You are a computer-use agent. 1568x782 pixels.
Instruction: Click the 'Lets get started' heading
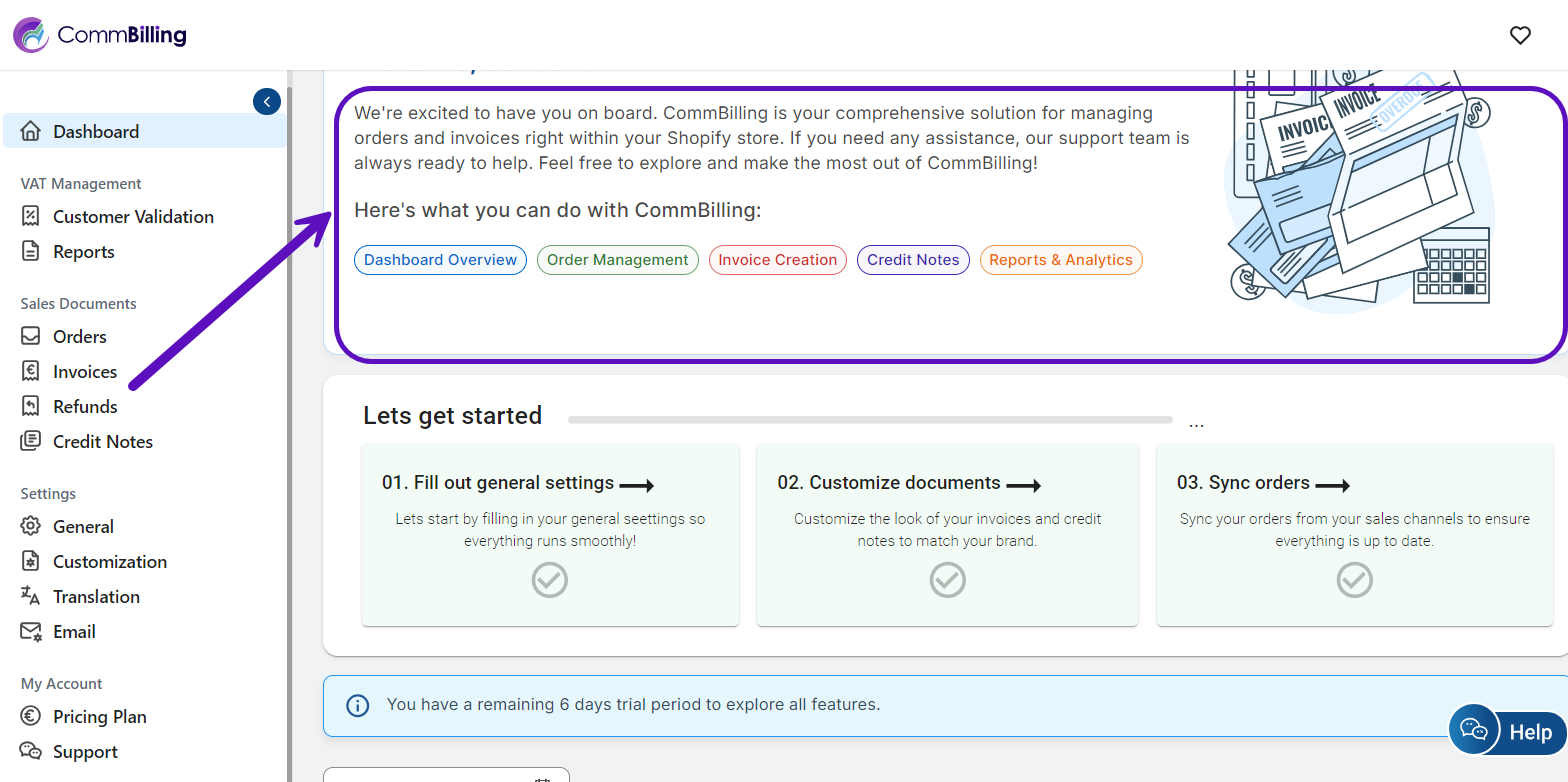pyautogui.click(x=453, y=415)
